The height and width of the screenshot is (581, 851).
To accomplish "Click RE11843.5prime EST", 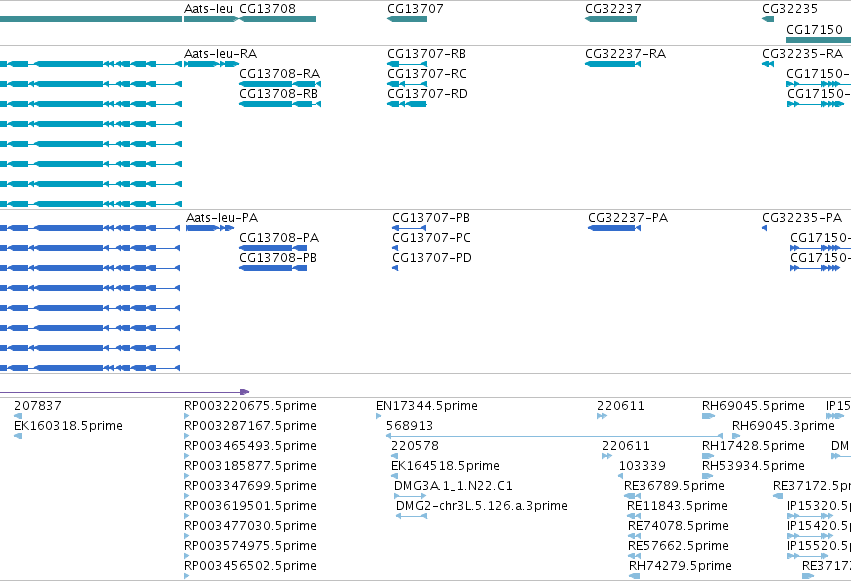I will (634, 516).
